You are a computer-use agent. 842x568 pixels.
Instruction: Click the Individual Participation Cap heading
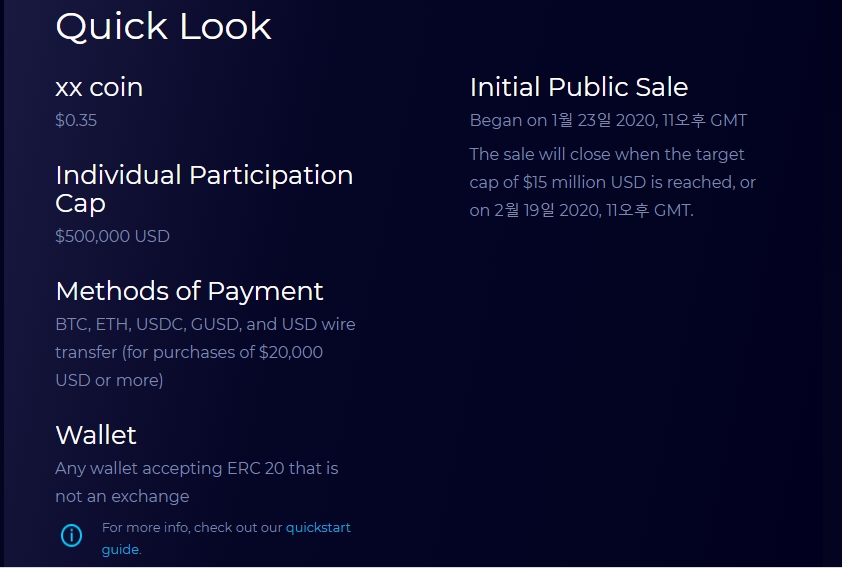(x=204, y=189)
